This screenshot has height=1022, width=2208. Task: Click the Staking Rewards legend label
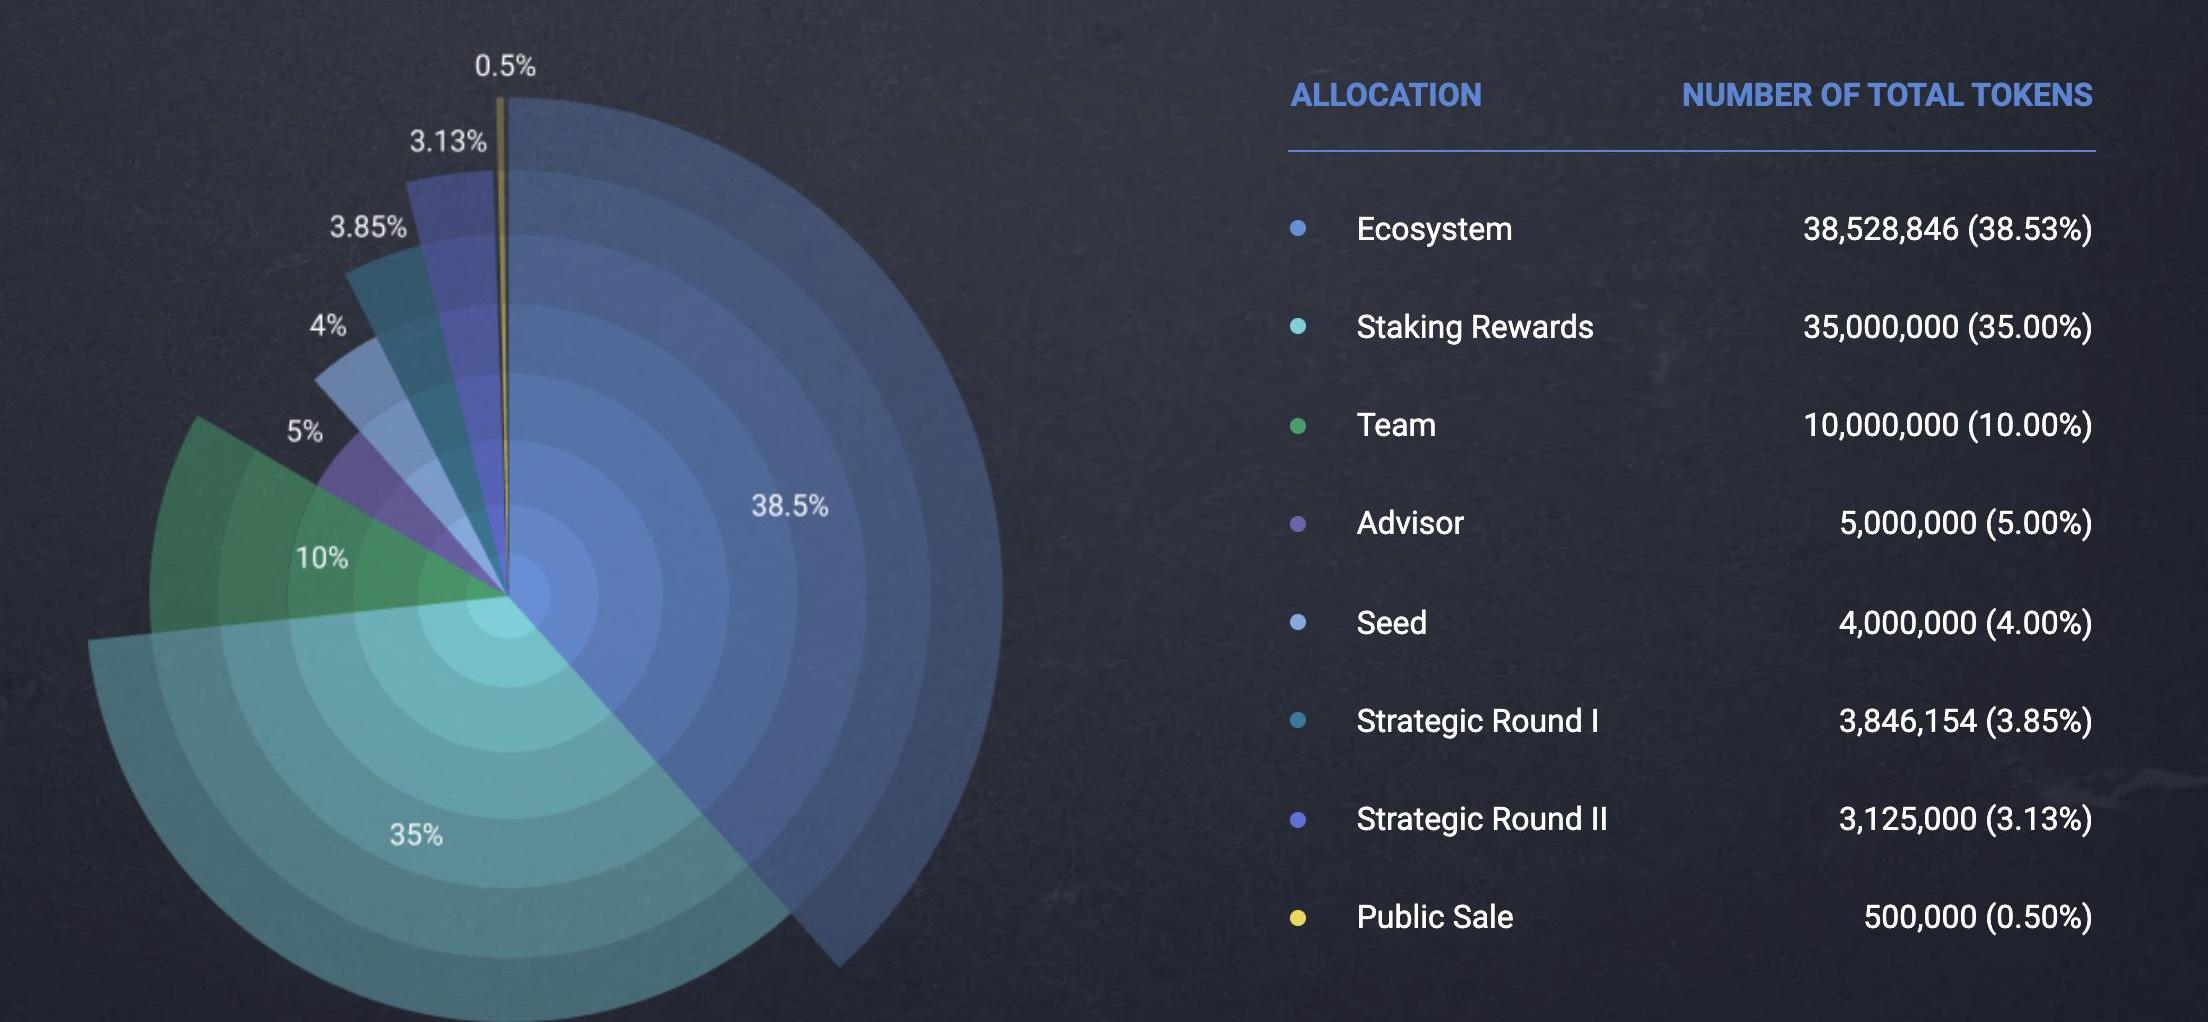pos(1475,327)
